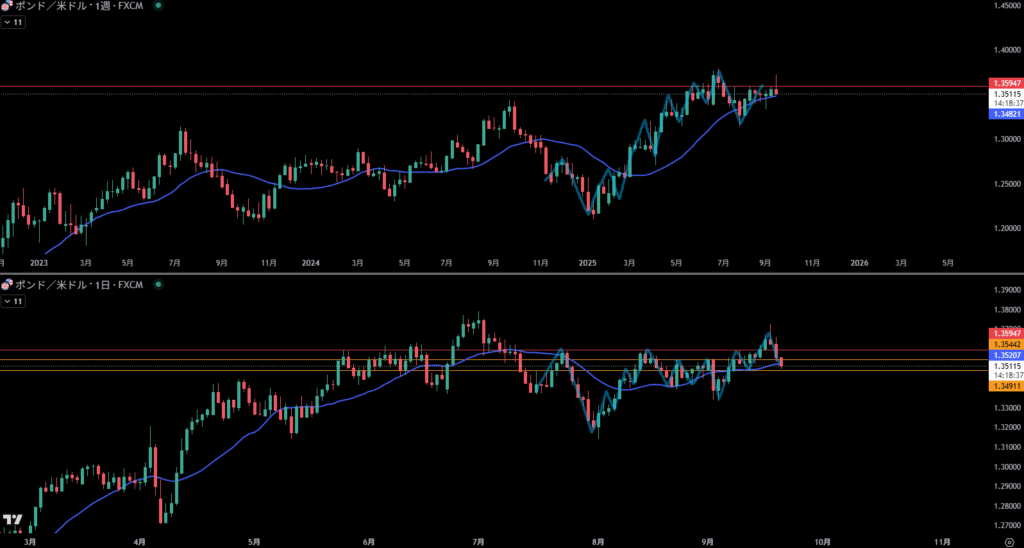Click the blue 1.34821 moving average price label
Image resolution: width=1024 pixels, height=548 pixels.
click(x=1003, y=115)
